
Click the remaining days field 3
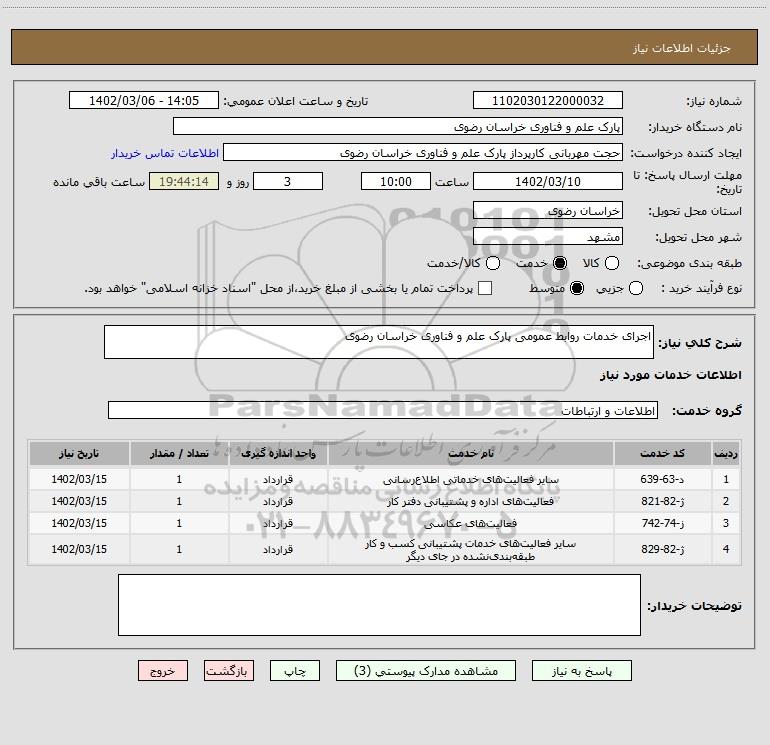288,181
